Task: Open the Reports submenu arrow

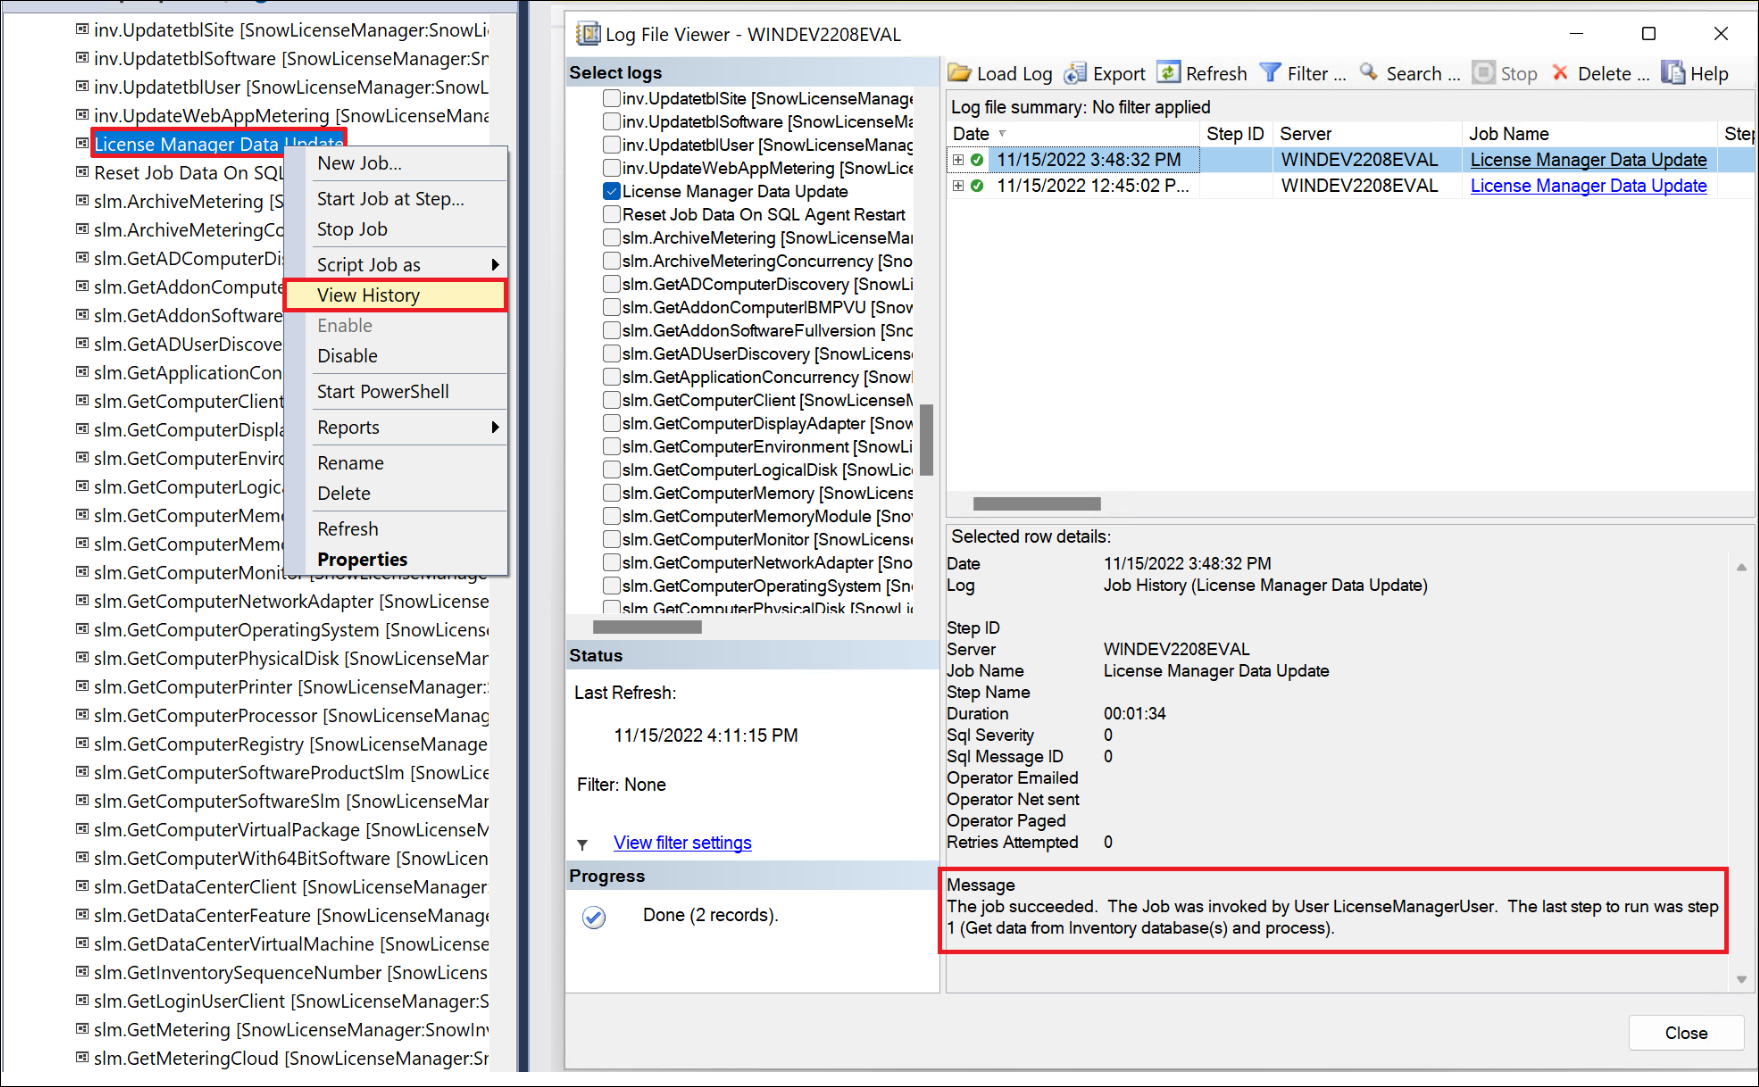Action: coord(494,427)
